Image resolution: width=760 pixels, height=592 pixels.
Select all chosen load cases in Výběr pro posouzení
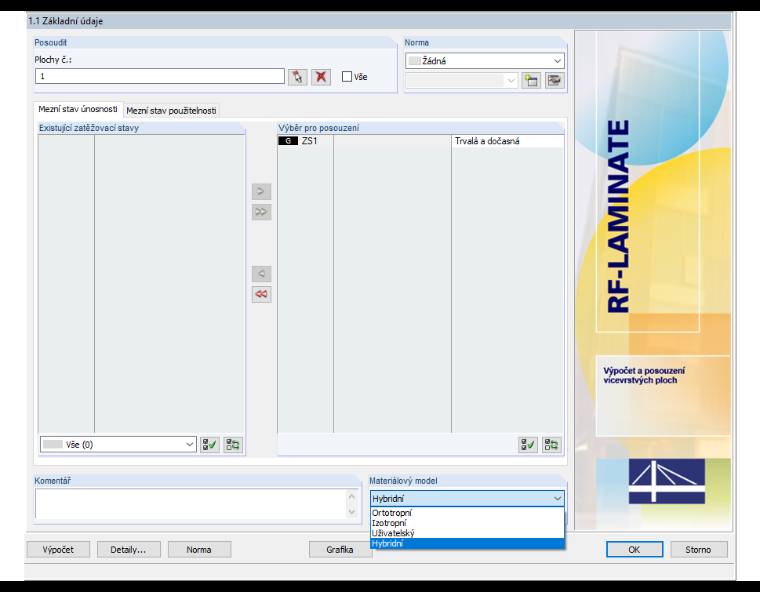point(528,445)
